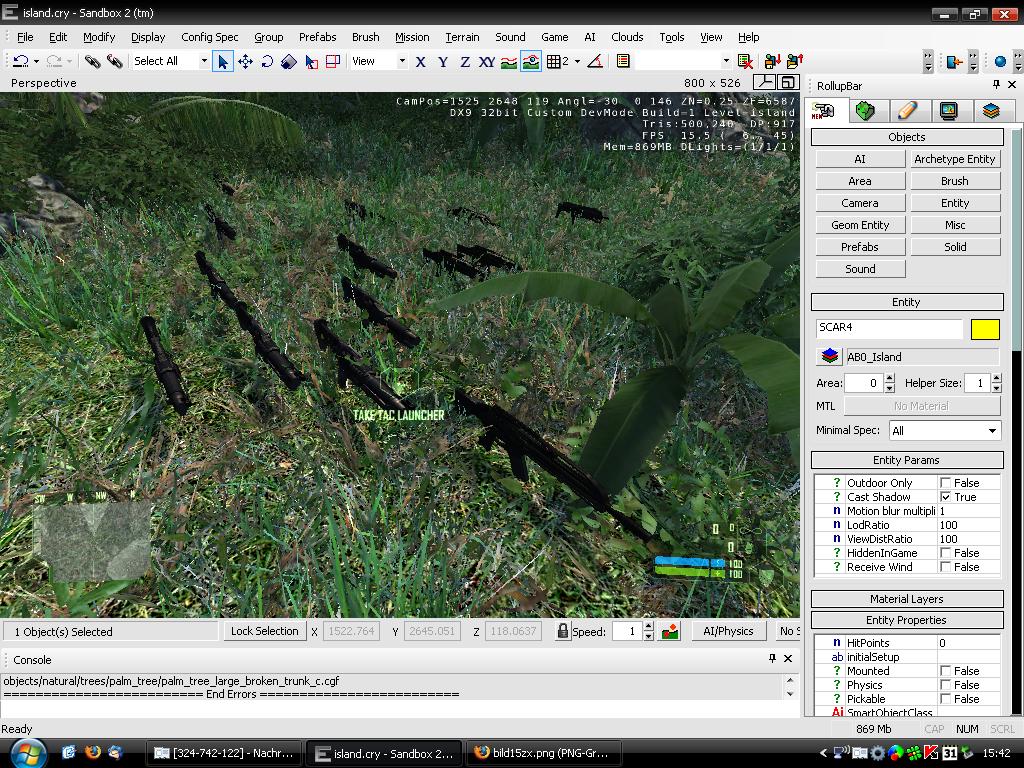Screen dimensions: 1024x768
Task: Lock movement to the Z axis
Action: tap(465, 61)
